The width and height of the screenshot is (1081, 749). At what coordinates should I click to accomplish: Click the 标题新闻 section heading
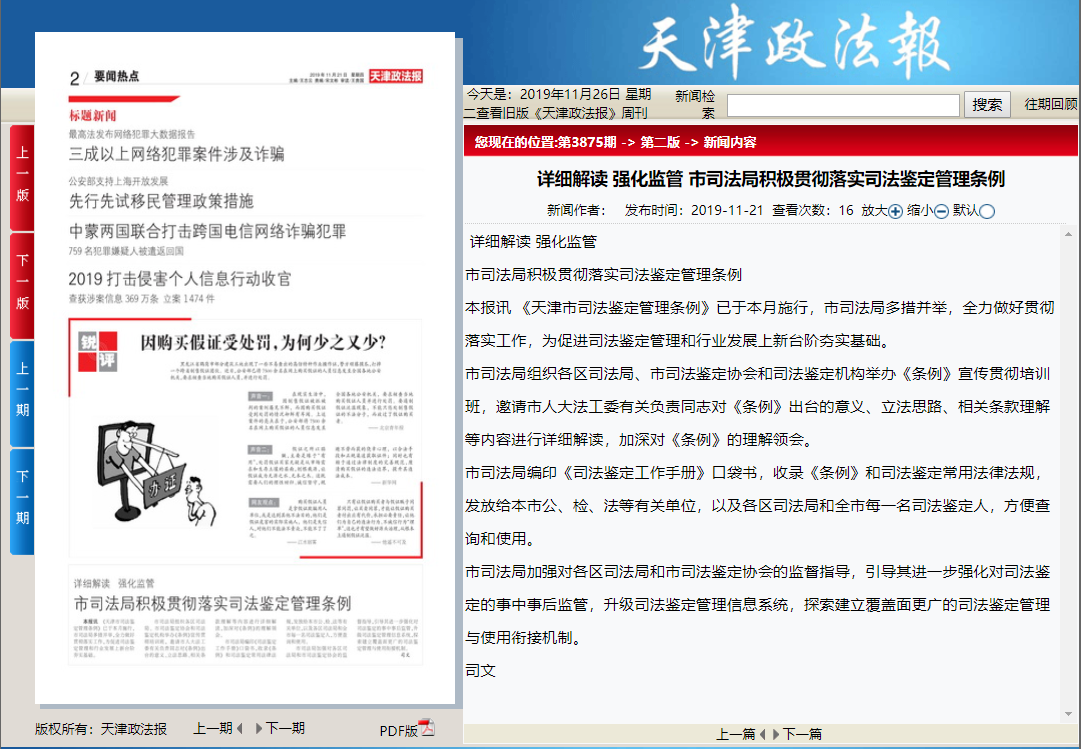(92, 116)
